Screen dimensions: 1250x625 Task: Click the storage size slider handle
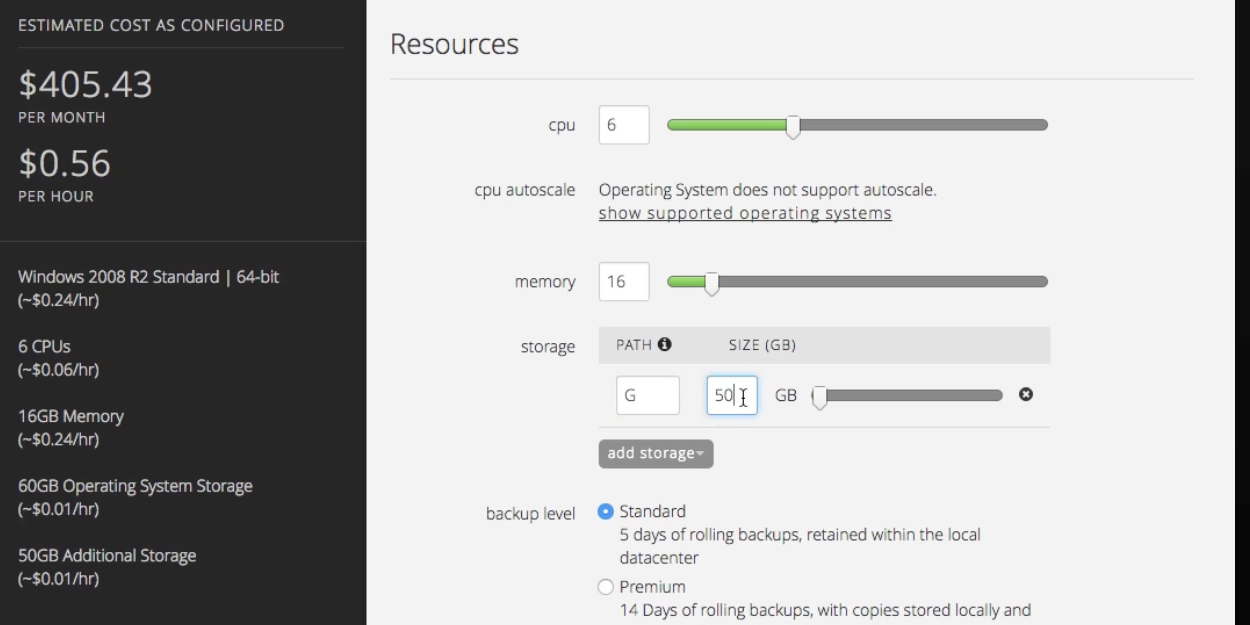(x=819, y=396)
